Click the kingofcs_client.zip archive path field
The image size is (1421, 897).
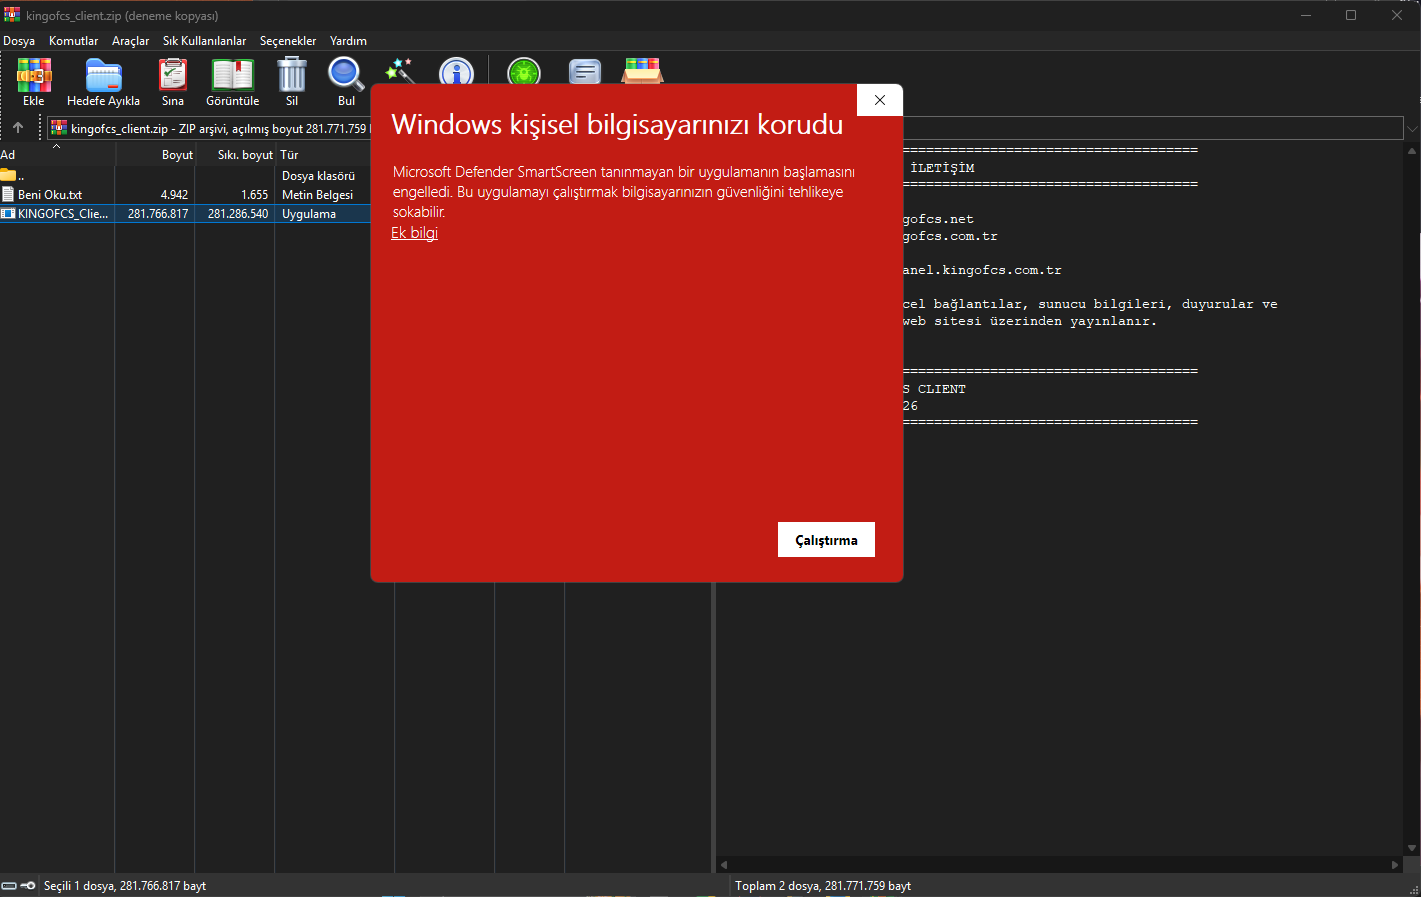[208, 128]
